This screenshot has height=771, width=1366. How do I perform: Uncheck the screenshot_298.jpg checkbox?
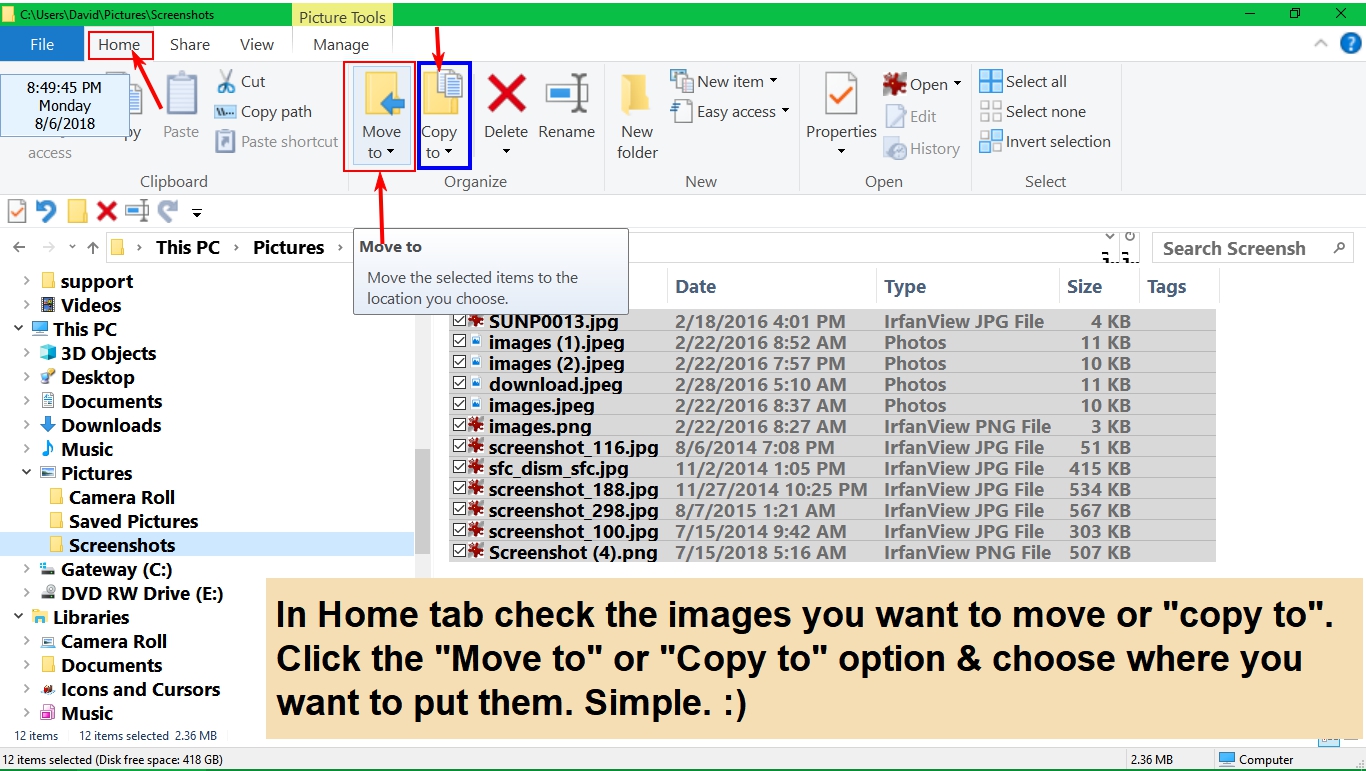(459, 510)
